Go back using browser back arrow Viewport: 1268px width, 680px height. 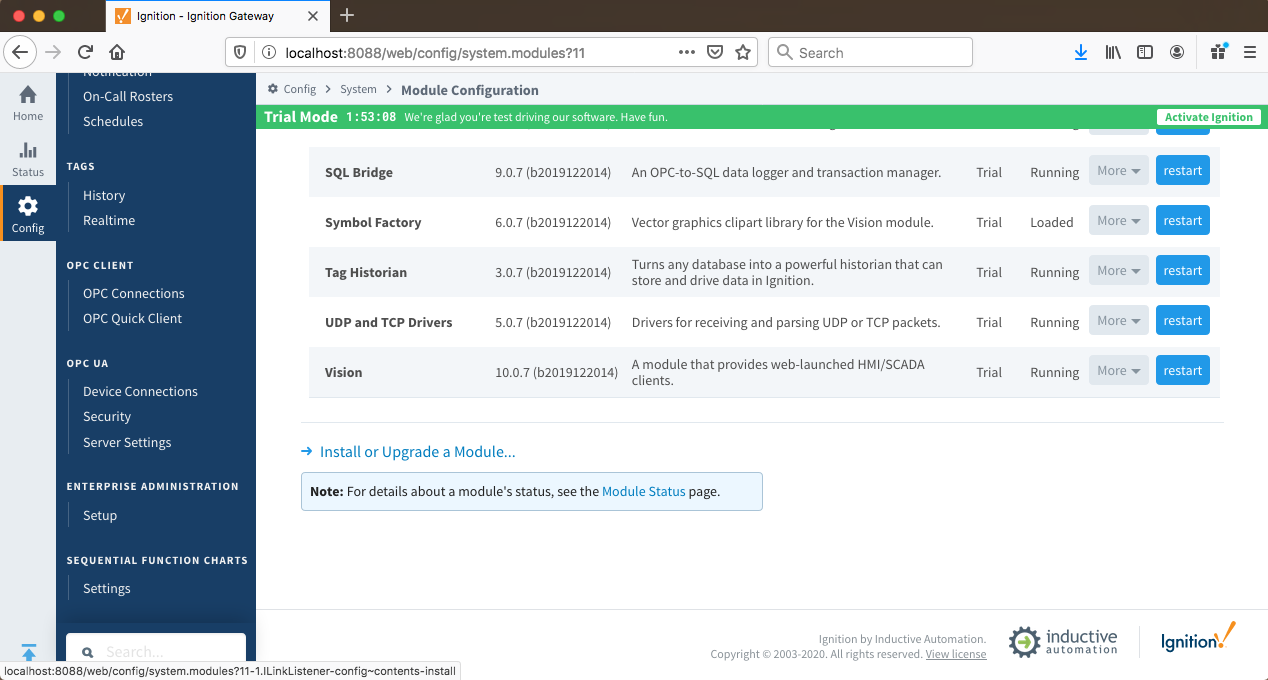point(22,52)
